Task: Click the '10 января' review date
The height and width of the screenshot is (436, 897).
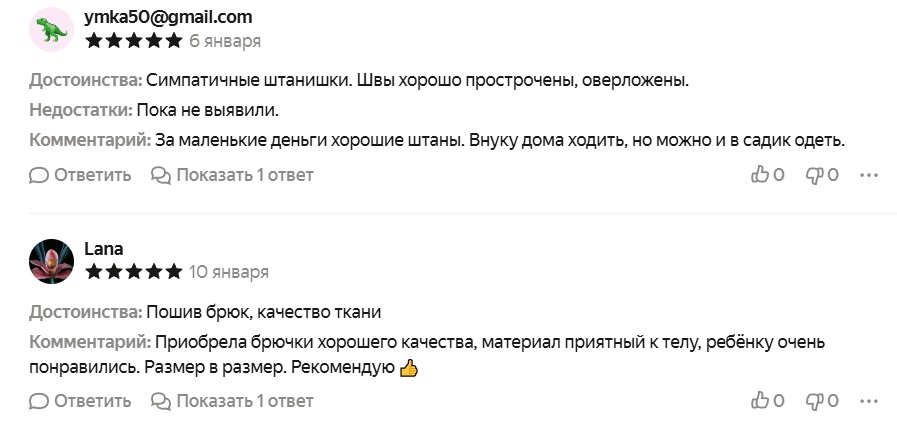Action: [x=229, y=271]
